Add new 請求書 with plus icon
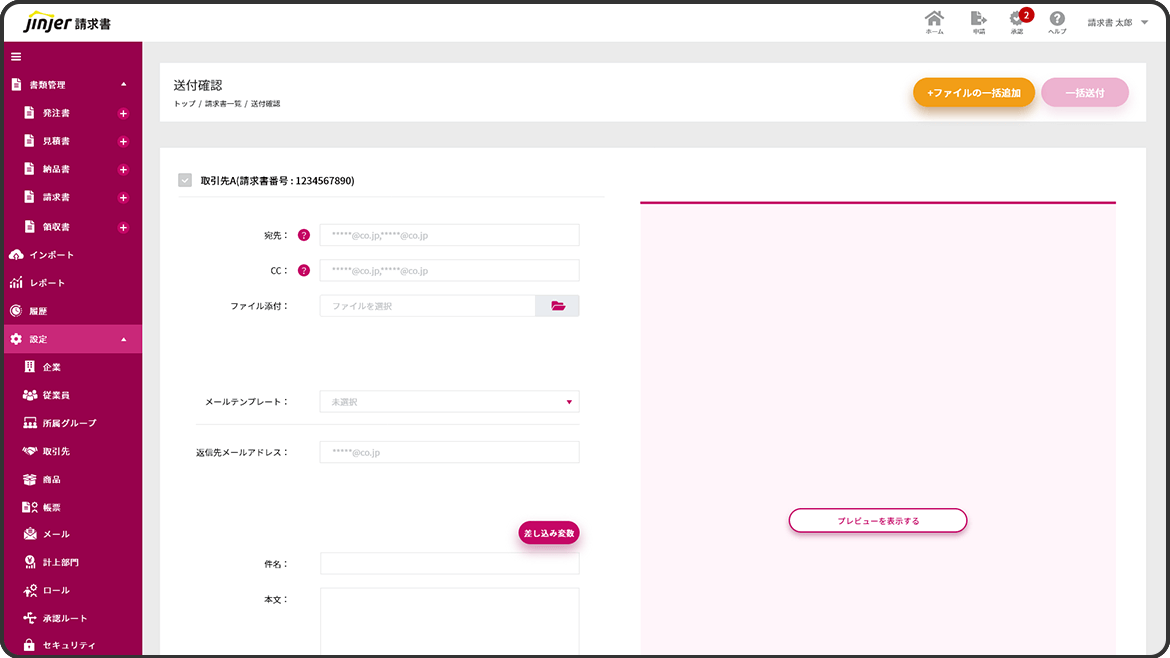 tap(123, 198)
